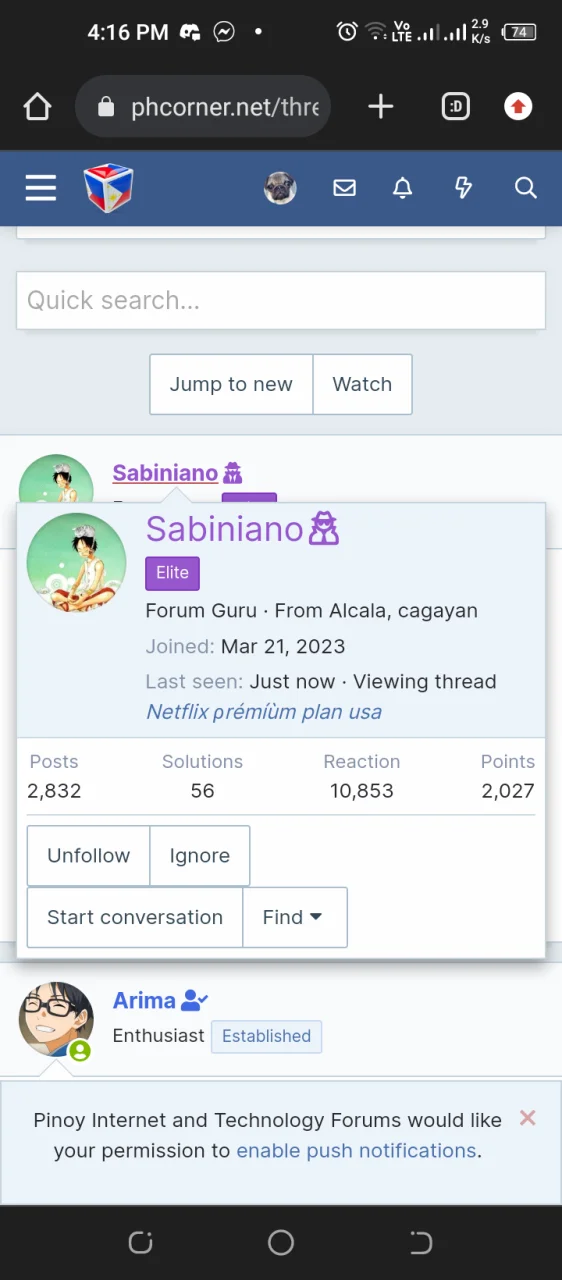Go to browser home page icon
Viewport: 562px width, 1280px height.
37,107
